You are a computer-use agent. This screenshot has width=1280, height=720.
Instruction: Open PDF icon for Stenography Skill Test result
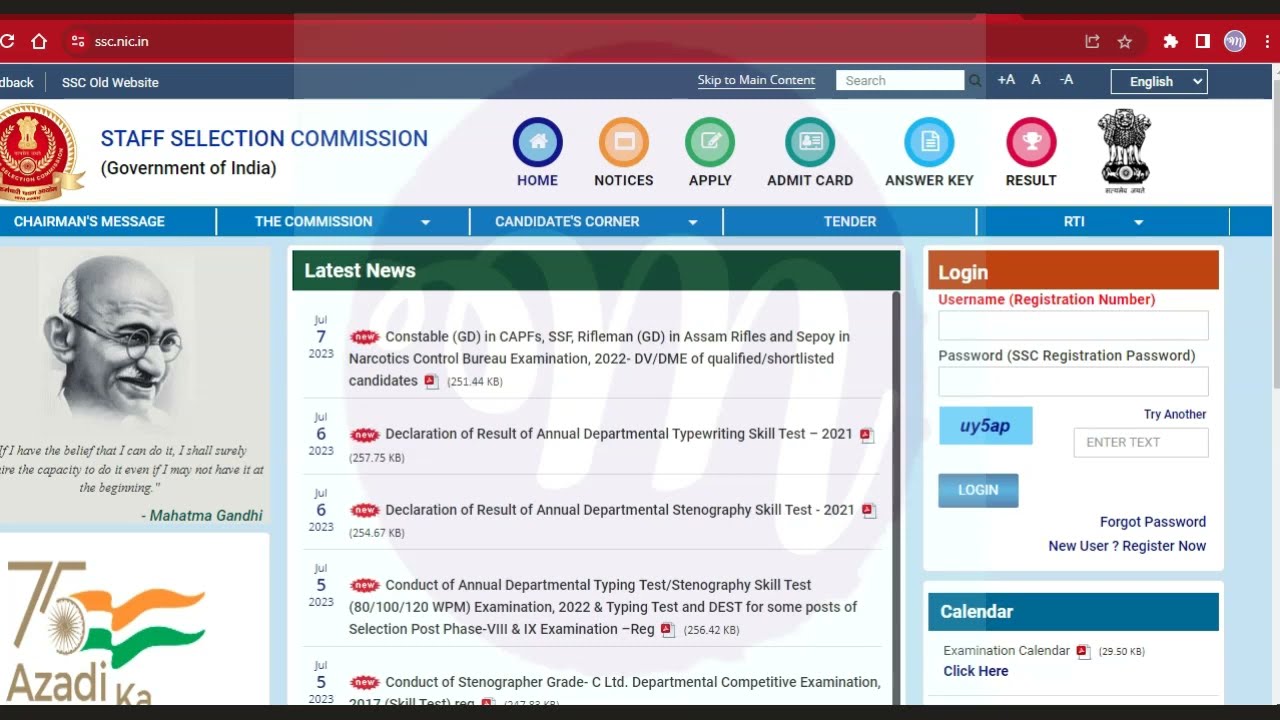point(869,510)
